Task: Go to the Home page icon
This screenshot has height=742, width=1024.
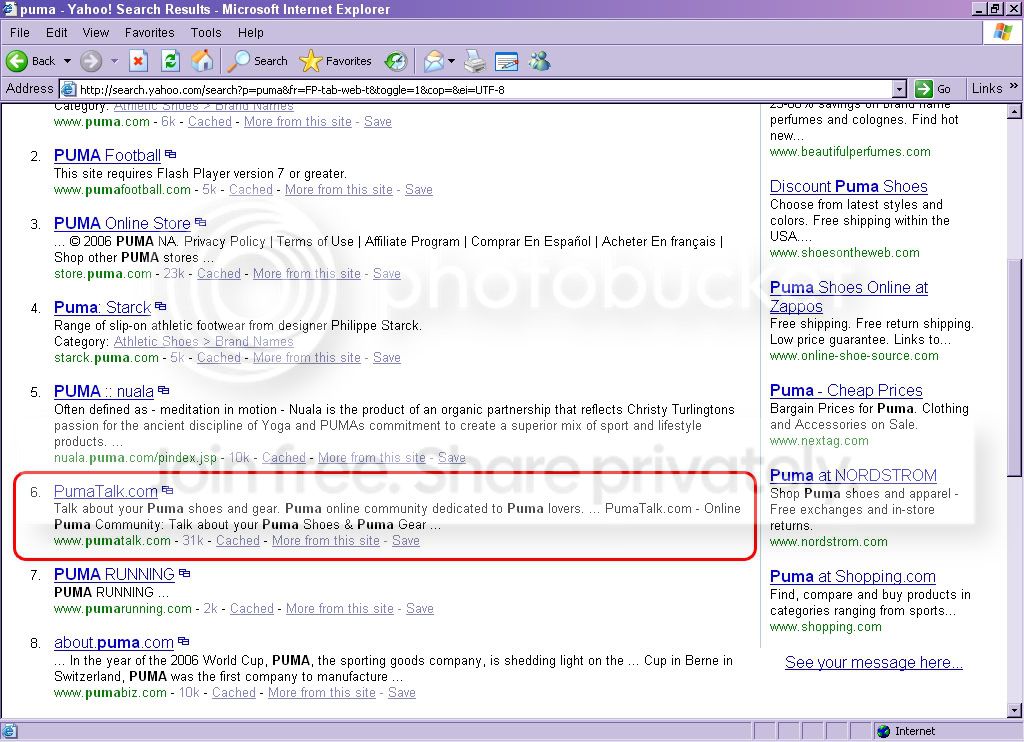Action: click(x=202, y=61)
